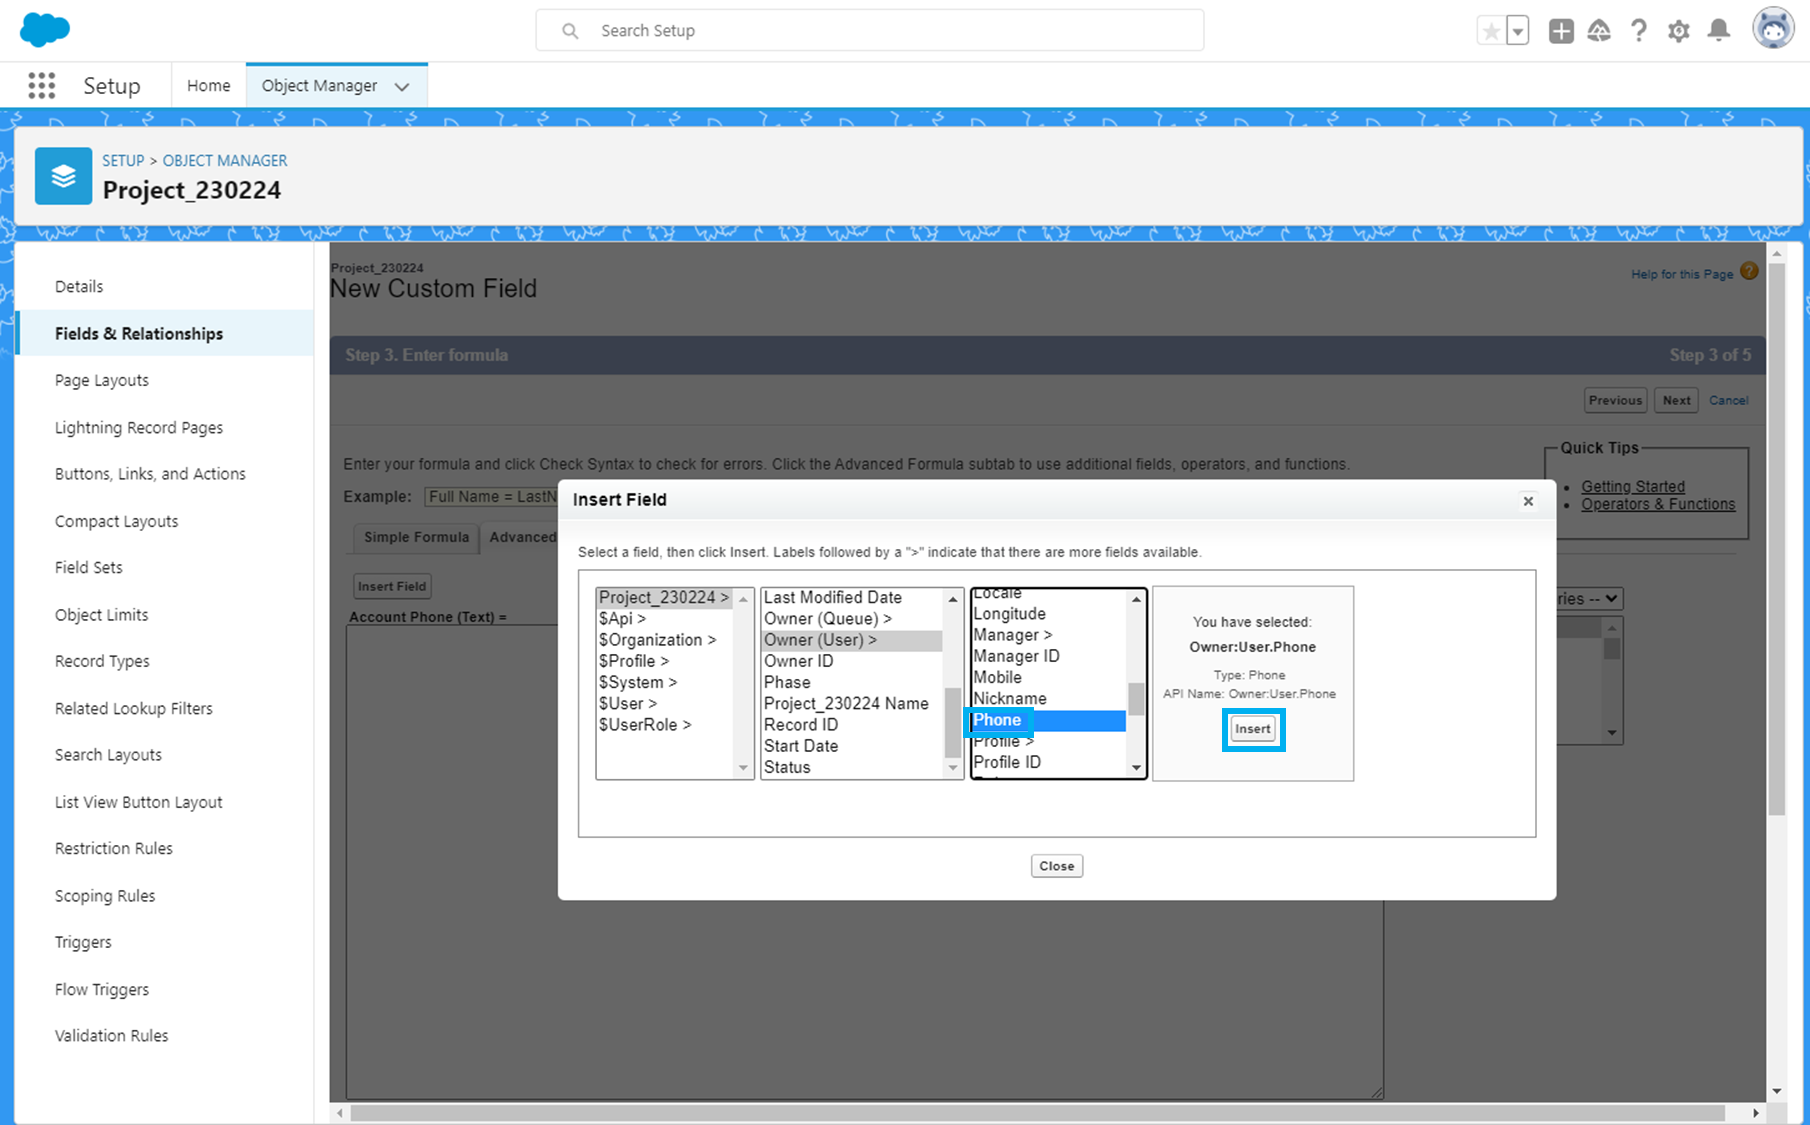
Task: Open the Operators & Functions quick tip
Action: 1658,504
